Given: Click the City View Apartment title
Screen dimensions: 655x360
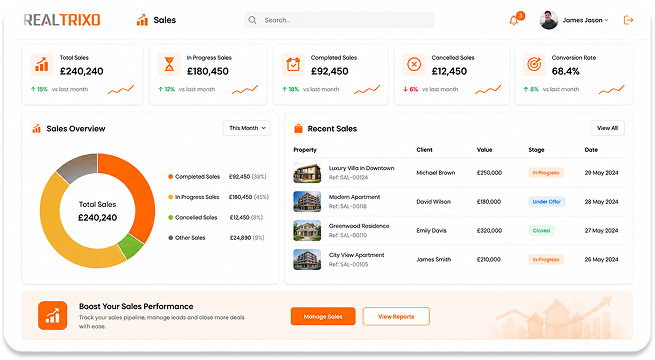Looking at the screenshot, I should (356, 255).
